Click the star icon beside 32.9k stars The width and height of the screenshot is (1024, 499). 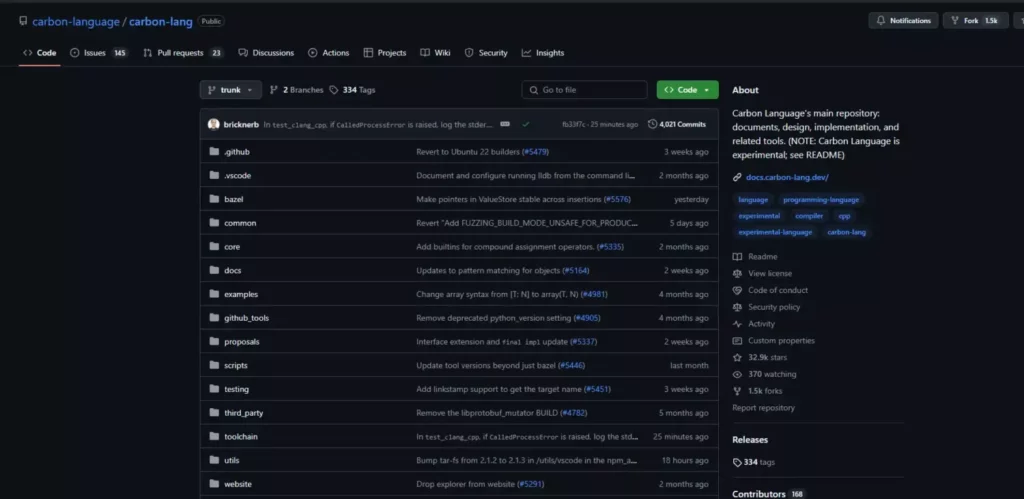click(x=737, y=357)
